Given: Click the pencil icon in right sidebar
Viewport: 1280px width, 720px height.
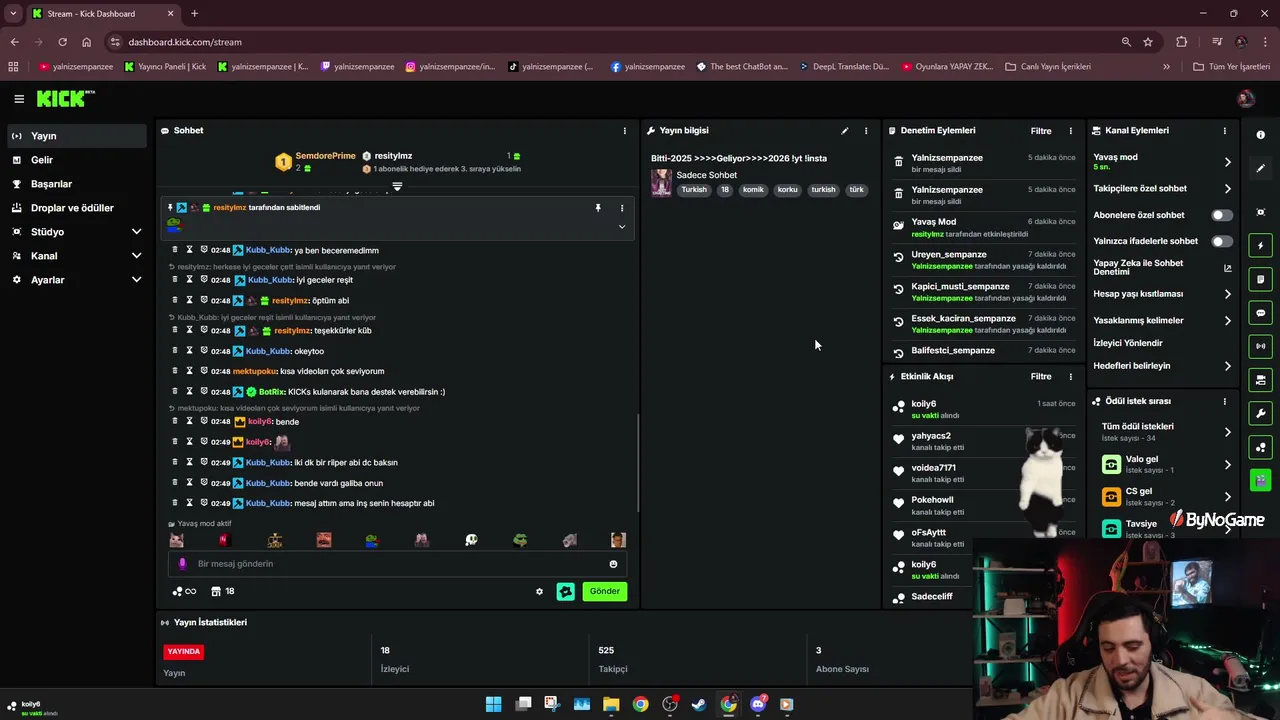Looking at the screenshot, I should 1260,168.
